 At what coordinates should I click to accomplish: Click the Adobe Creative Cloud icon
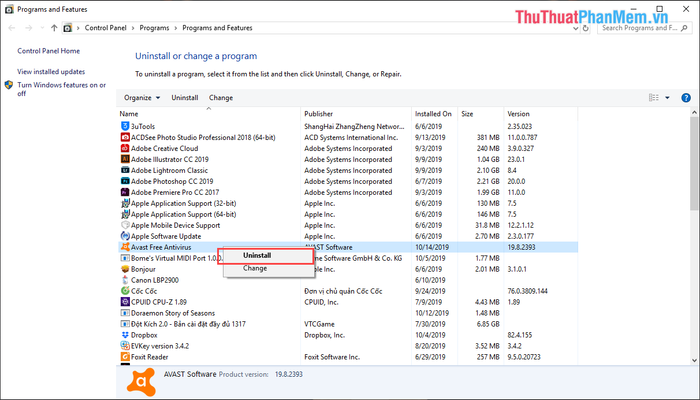tap(125, 148)
